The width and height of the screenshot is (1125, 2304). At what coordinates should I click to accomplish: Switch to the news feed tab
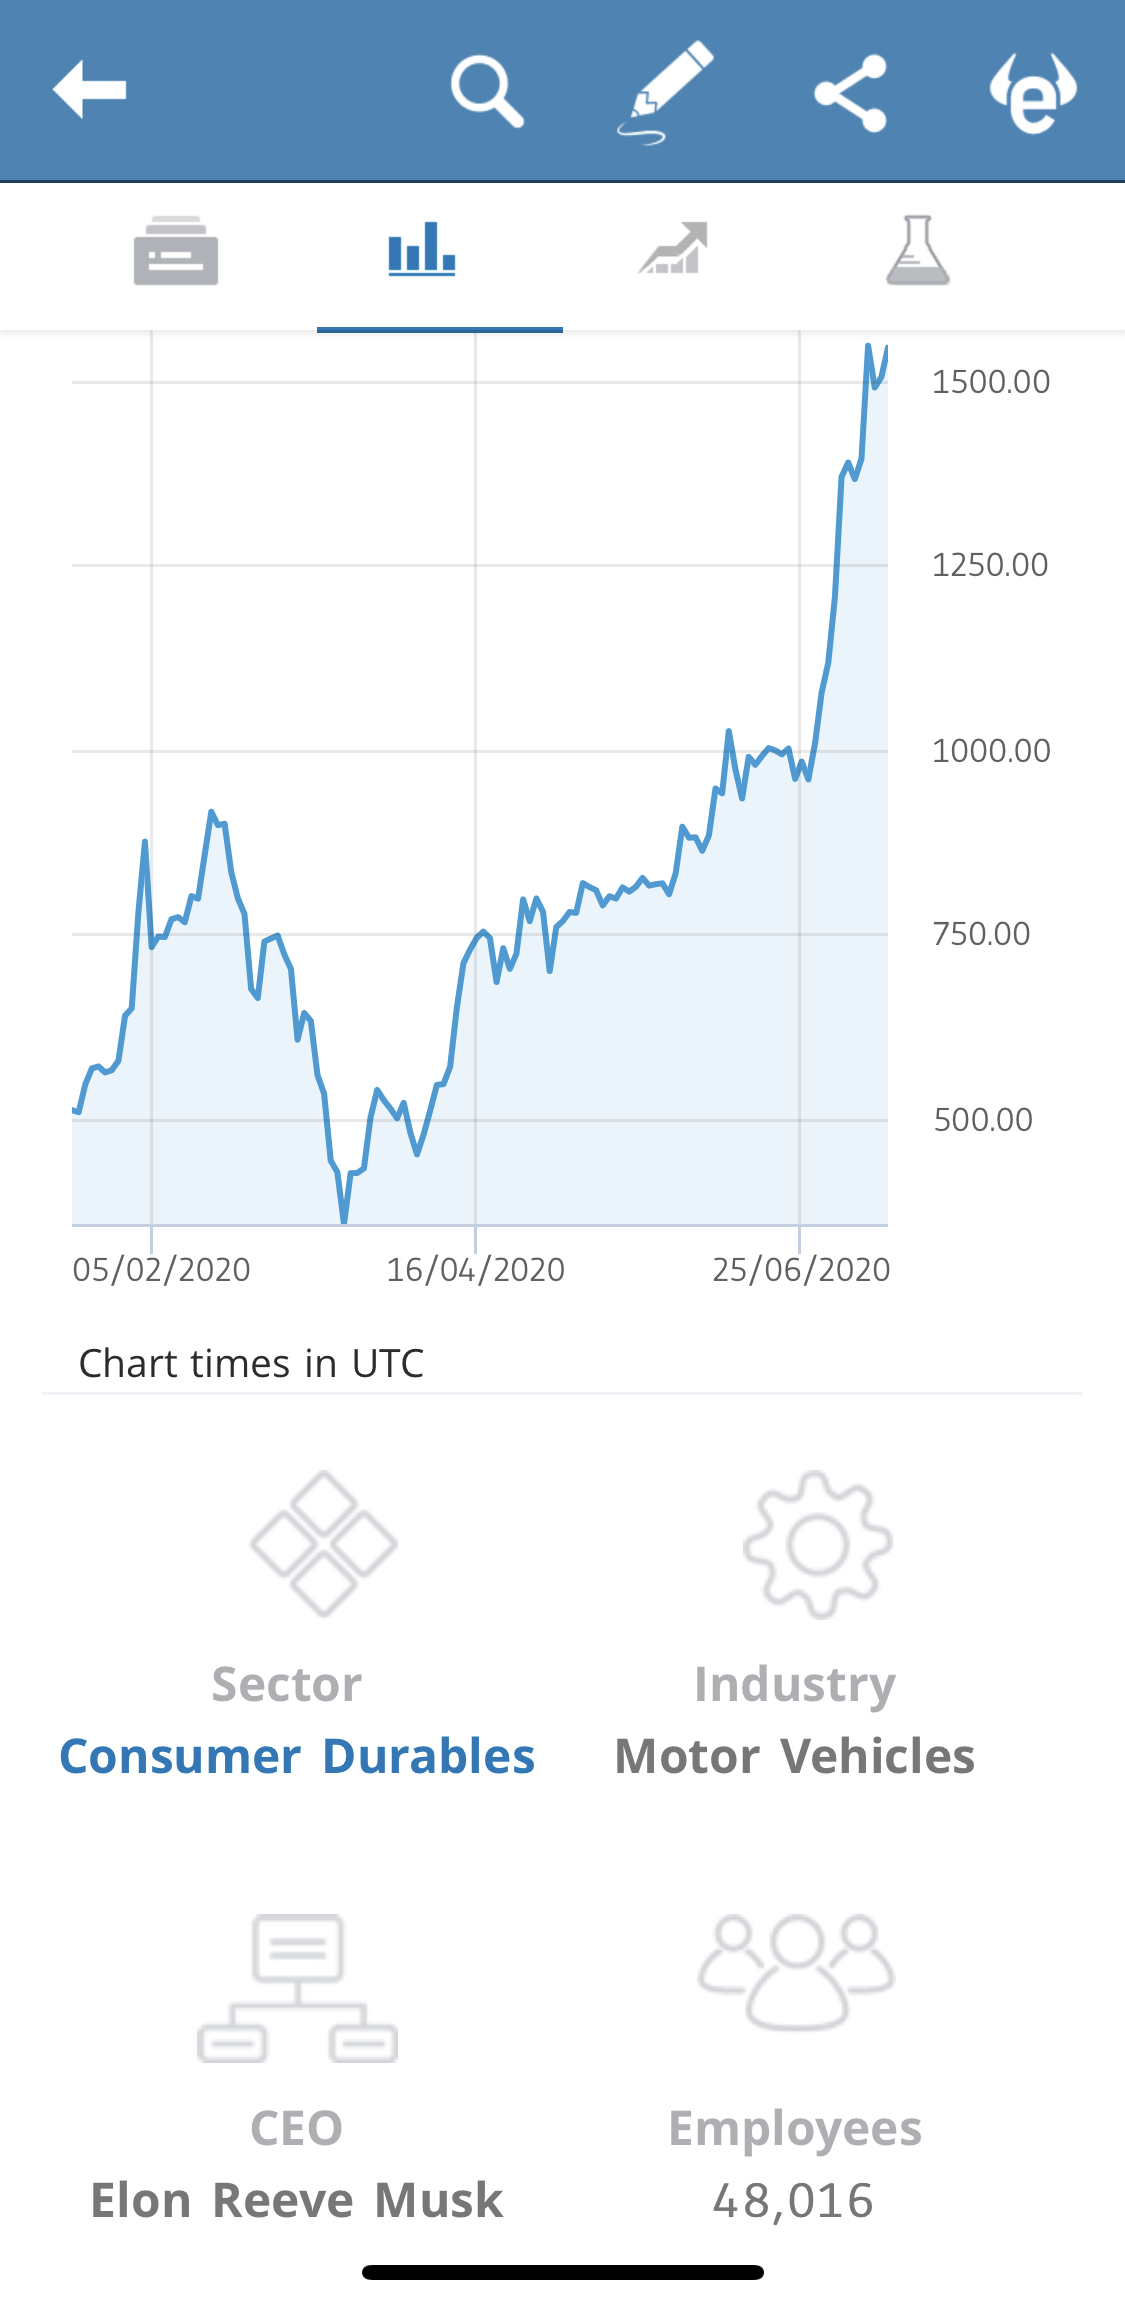[x=176, y=251]
